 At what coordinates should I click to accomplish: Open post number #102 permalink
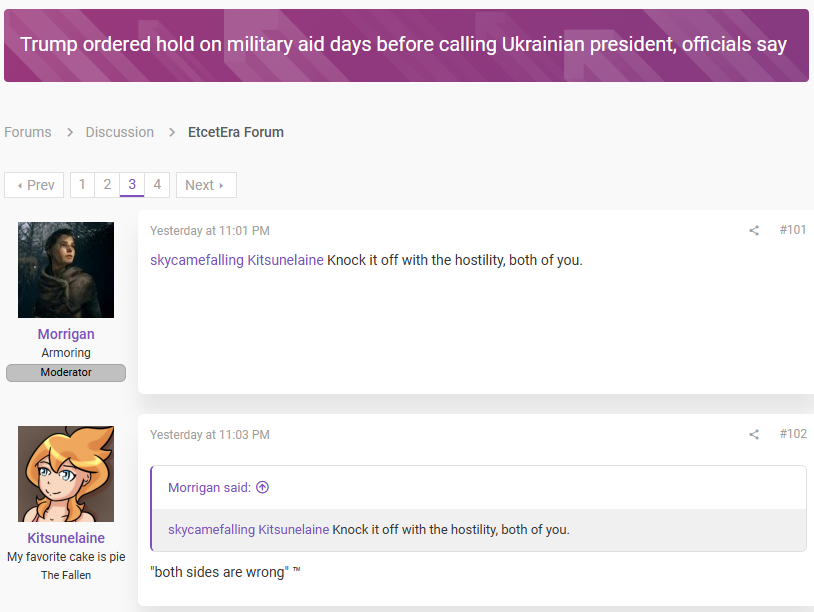[x=793, y=433]
